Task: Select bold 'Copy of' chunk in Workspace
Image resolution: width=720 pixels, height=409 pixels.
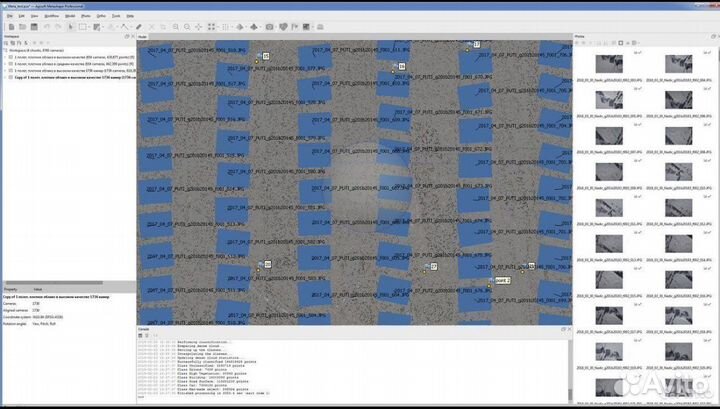Action: pos(75,78)
